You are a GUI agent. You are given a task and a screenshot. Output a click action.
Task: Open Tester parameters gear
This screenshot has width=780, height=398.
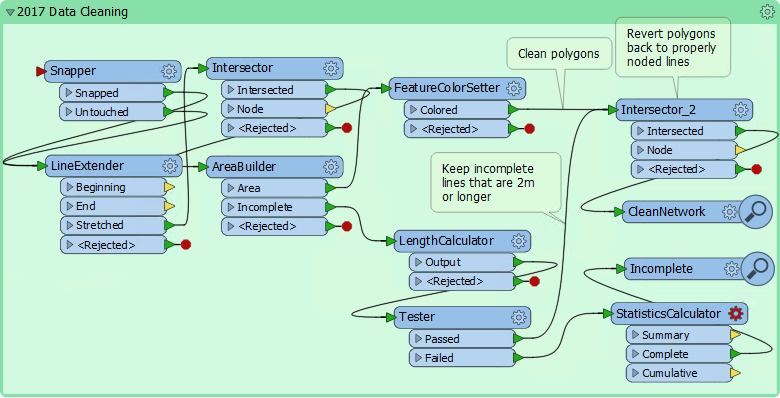[519, 317]
